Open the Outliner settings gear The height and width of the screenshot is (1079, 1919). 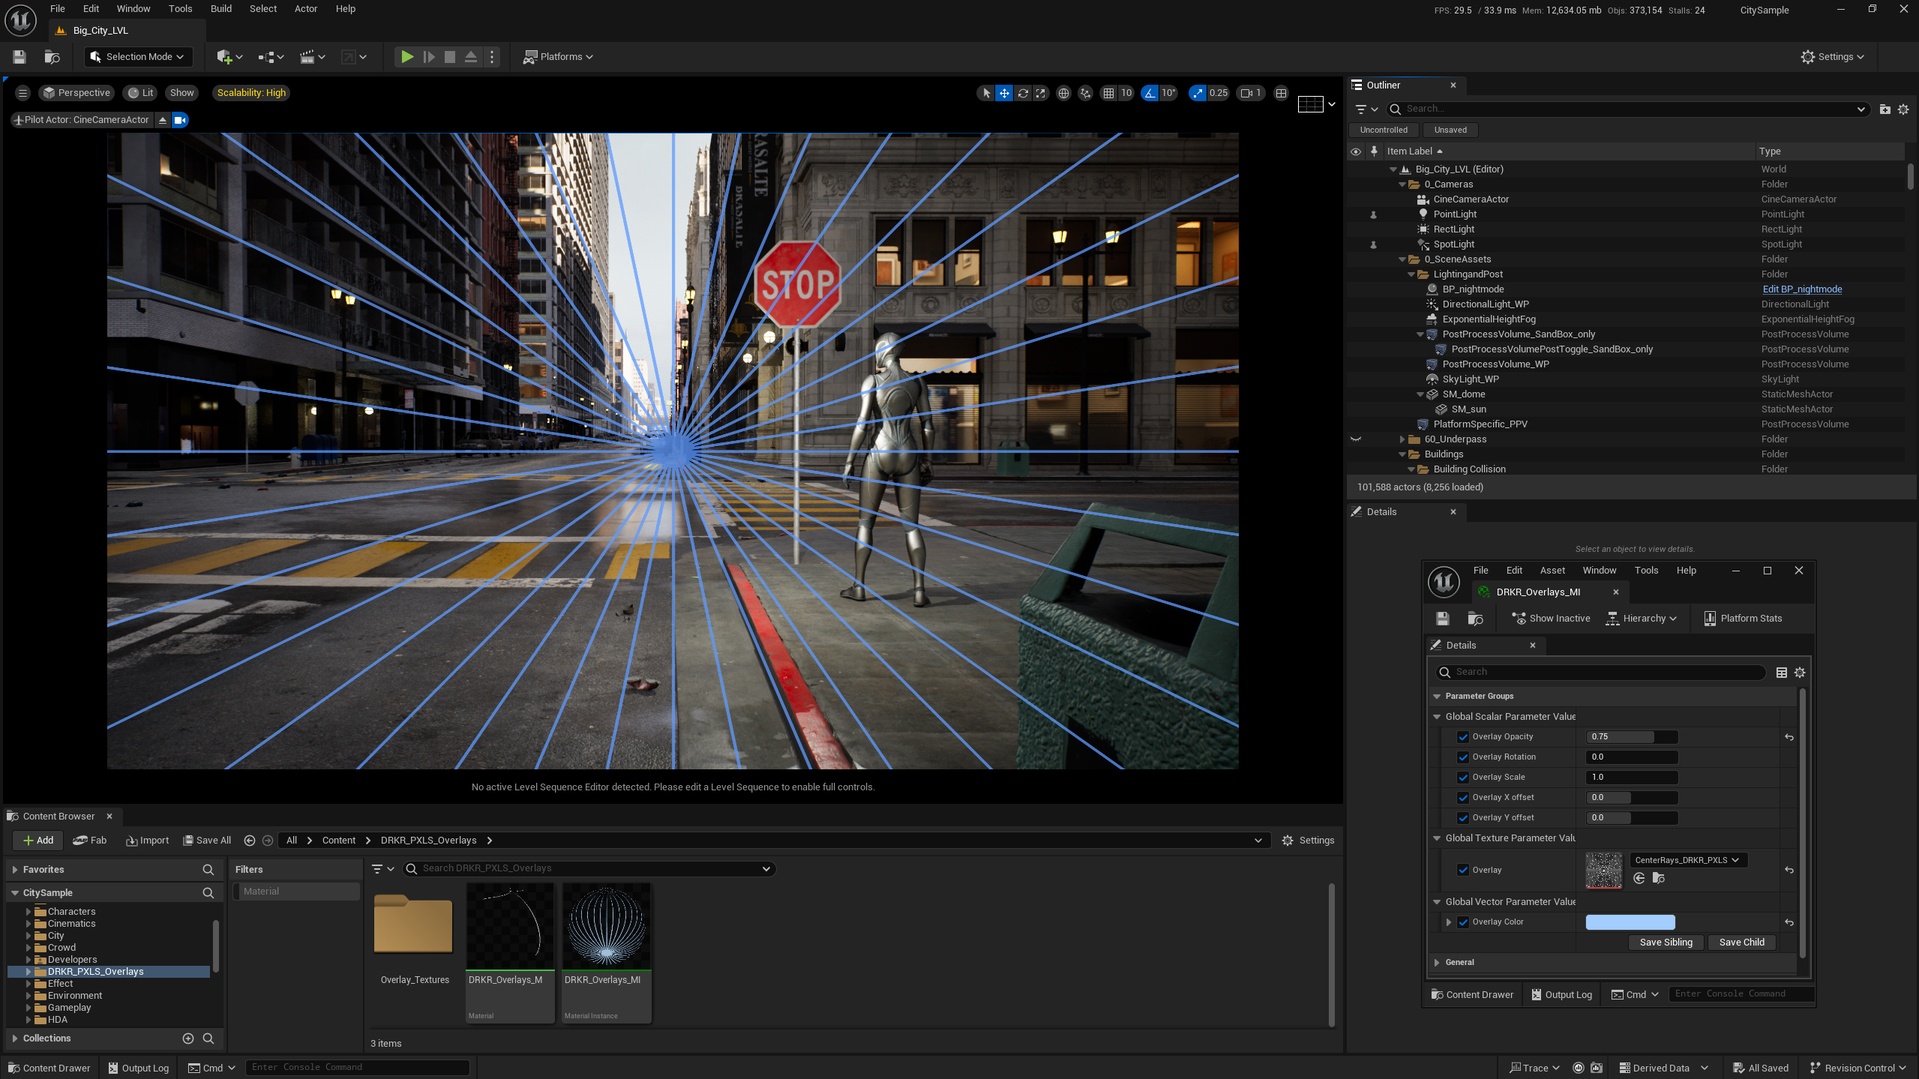[1903, 109]
